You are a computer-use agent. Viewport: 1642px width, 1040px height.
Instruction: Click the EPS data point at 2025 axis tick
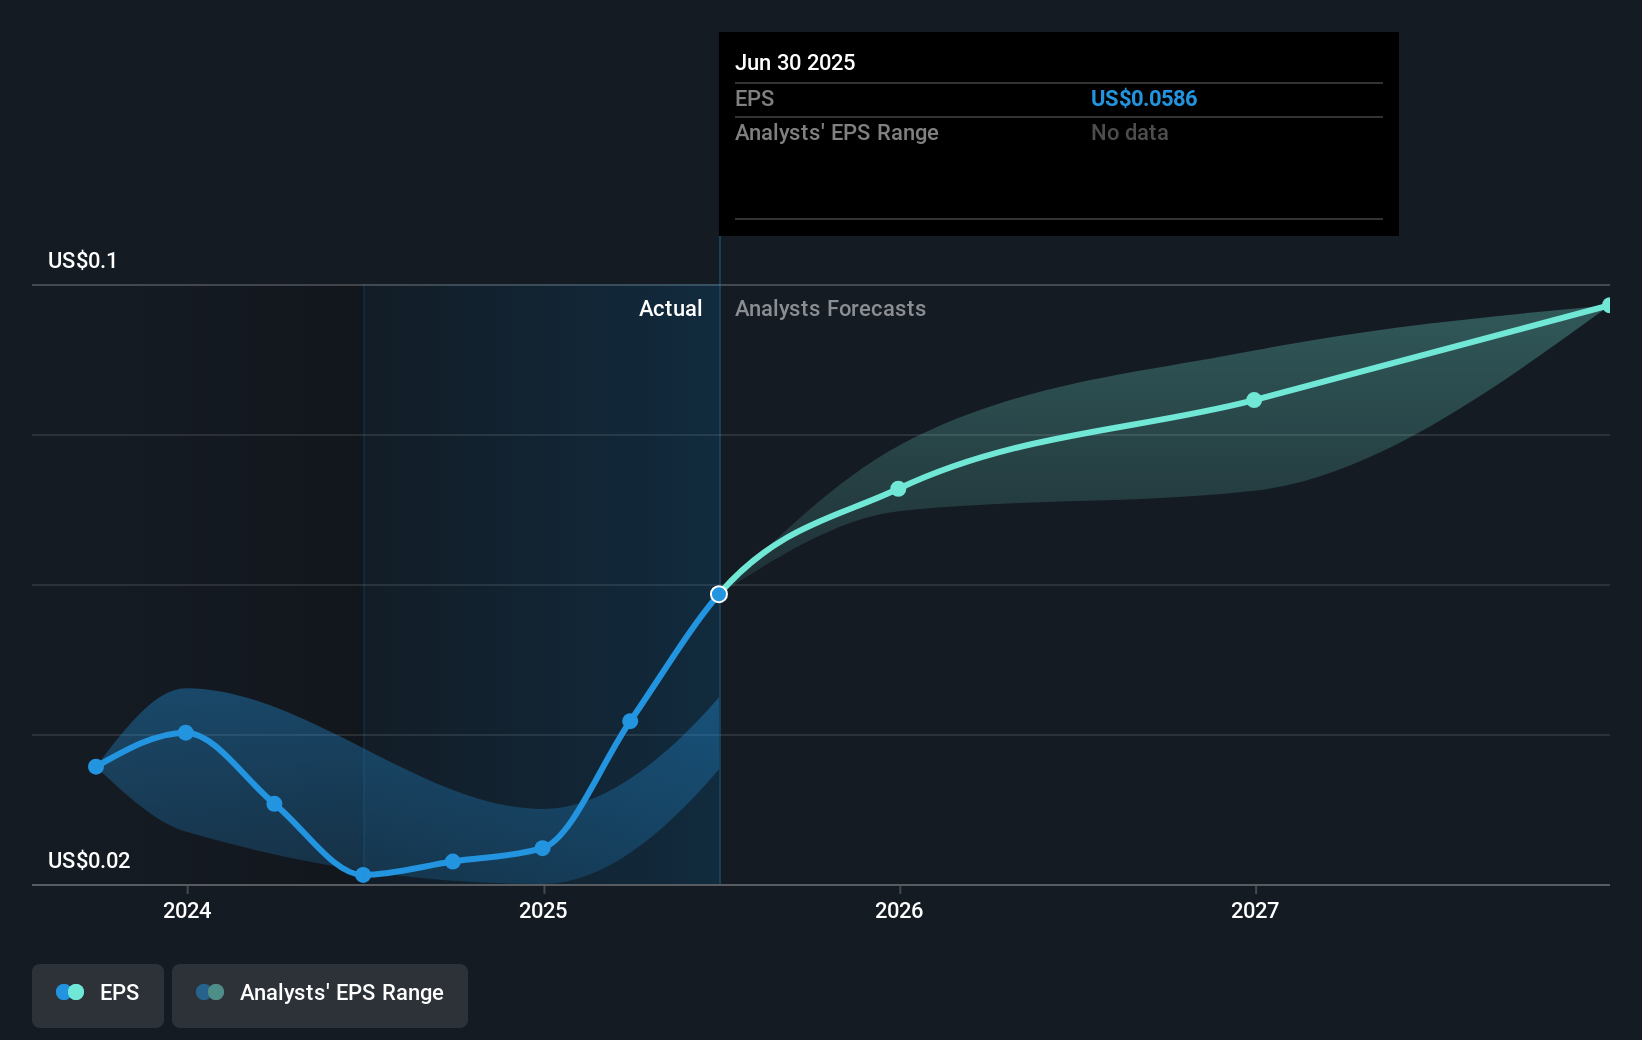pos(542,848)
